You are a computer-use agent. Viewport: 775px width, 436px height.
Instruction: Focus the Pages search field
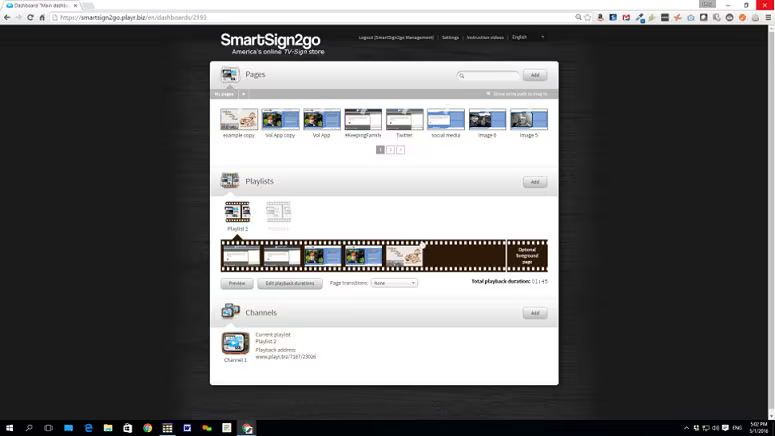pos(488,76)
